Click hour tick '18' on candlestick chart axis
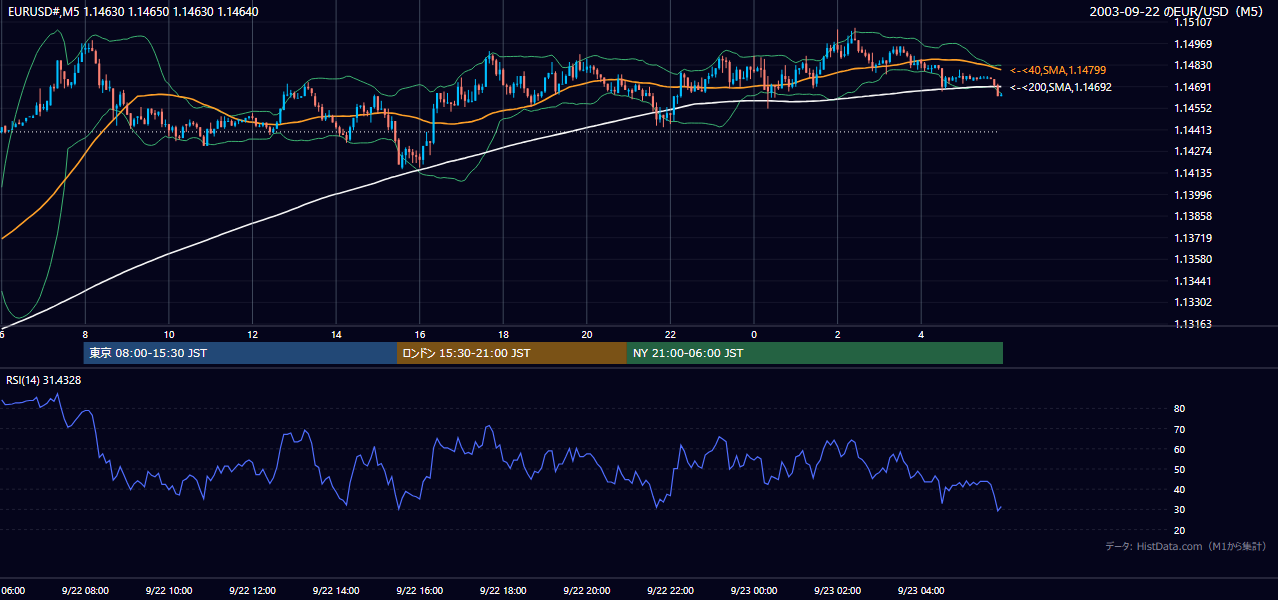This screenshot has width=1278, height=600. click(x=503, y=334)
